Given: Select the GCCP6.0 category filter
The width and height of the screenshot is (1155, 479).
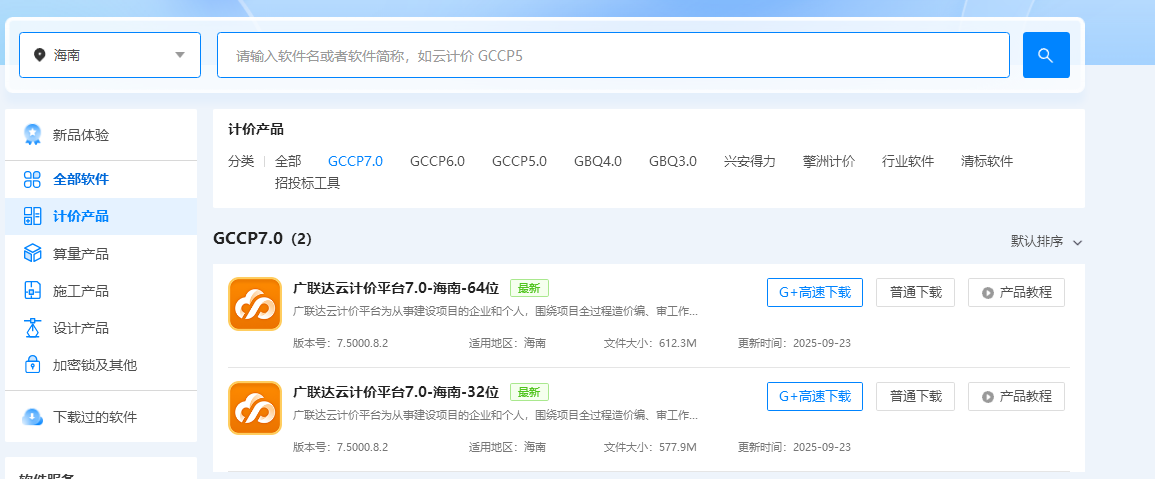Looking at the screenshot, I should pyautogui.click(x=438, y=161).
